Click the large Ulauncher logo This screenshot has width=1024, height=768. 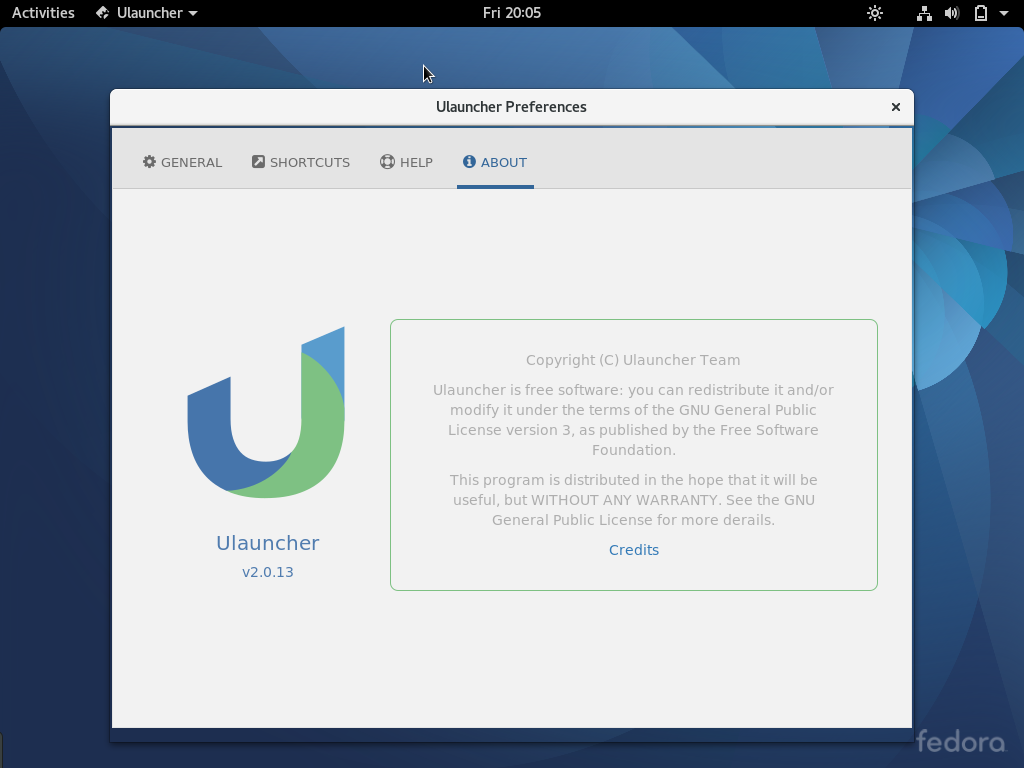pos(266,412)
